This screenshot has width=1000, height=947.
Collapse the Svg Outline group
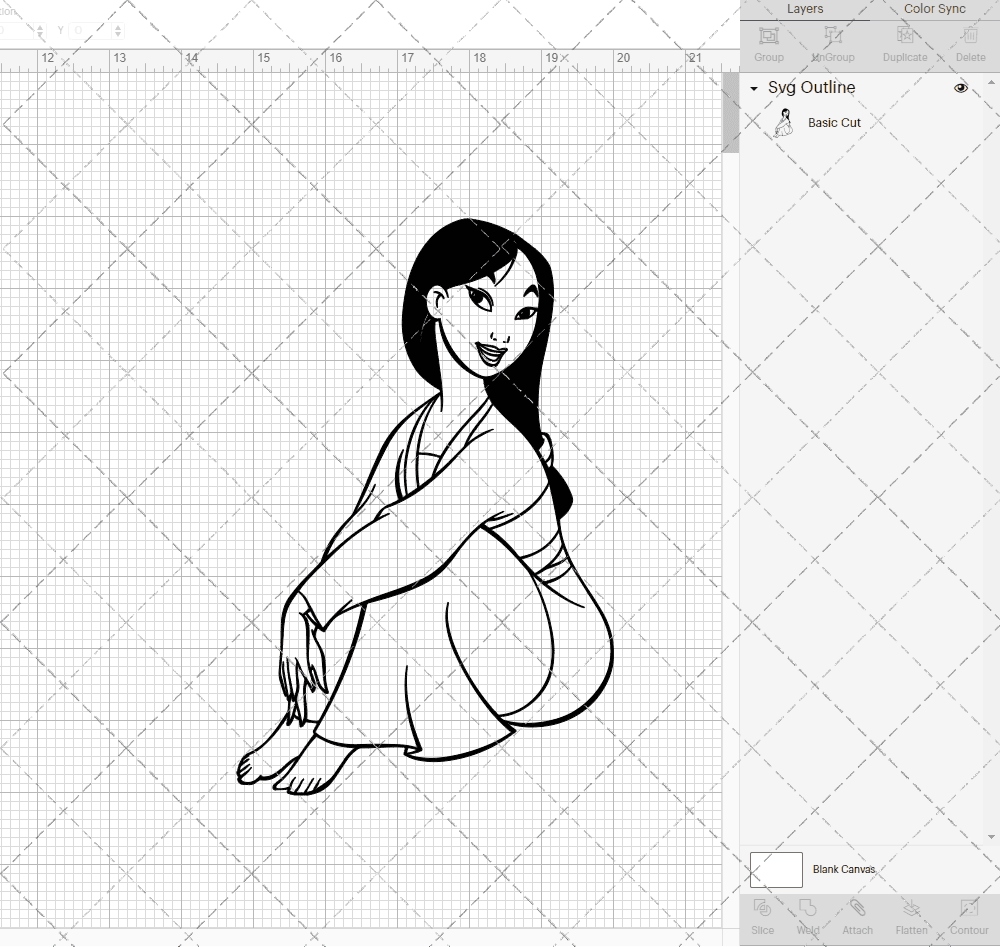pyautogui.click(x=753, y=88)
